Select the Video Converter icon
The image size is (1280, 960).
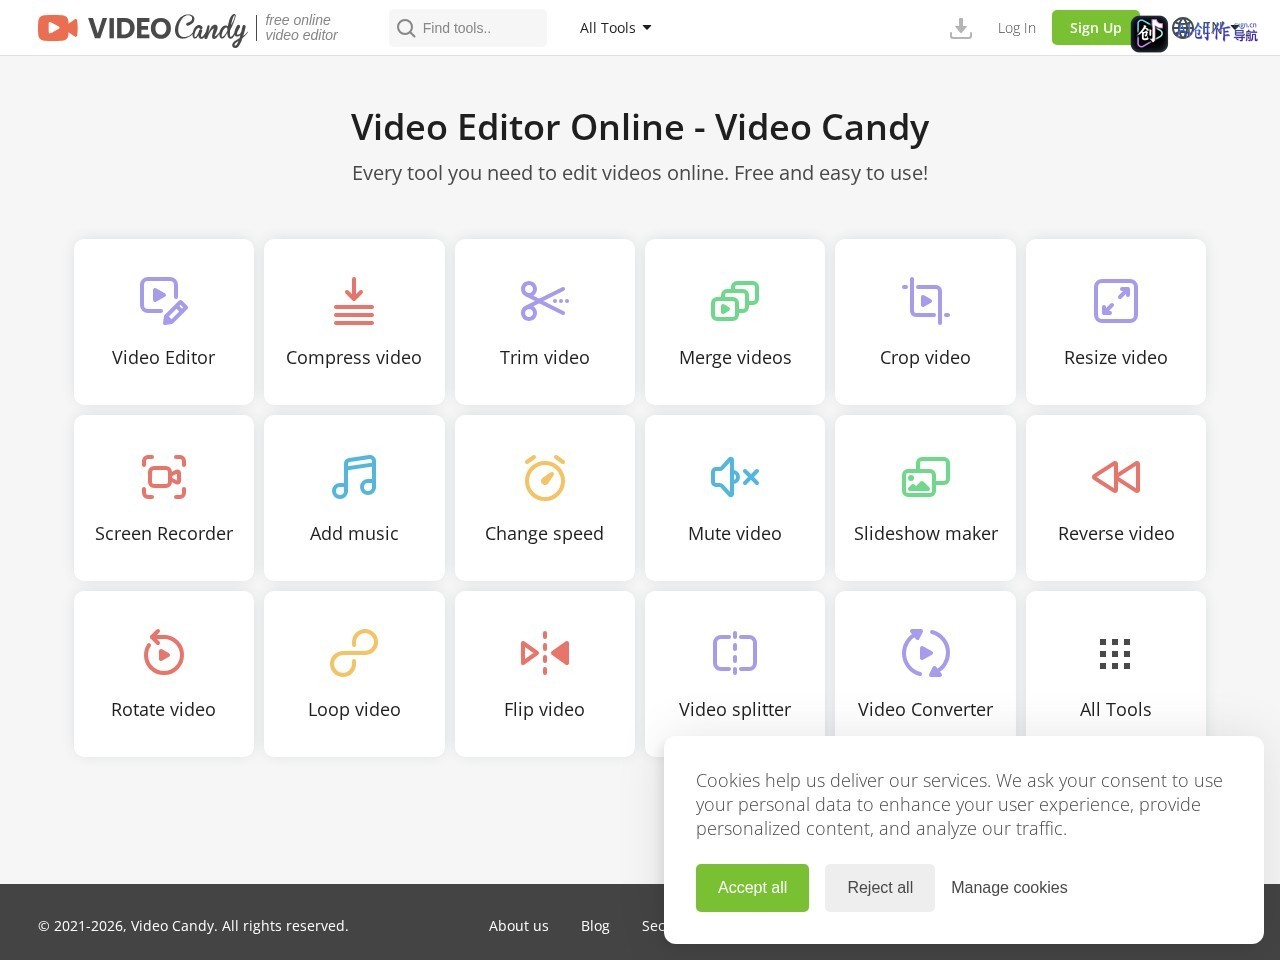[x=926, y=653]
